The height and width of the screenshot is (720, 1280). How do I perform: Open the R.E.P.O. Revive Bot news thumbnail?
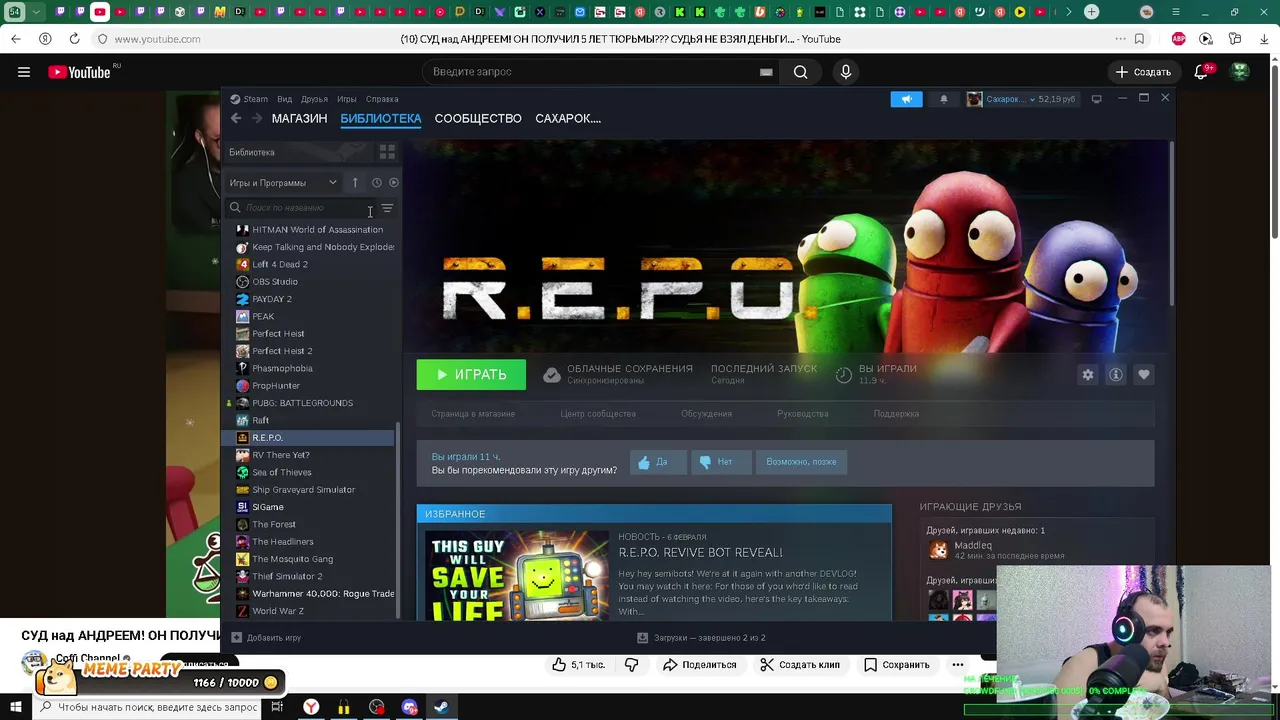pos(517,575)
